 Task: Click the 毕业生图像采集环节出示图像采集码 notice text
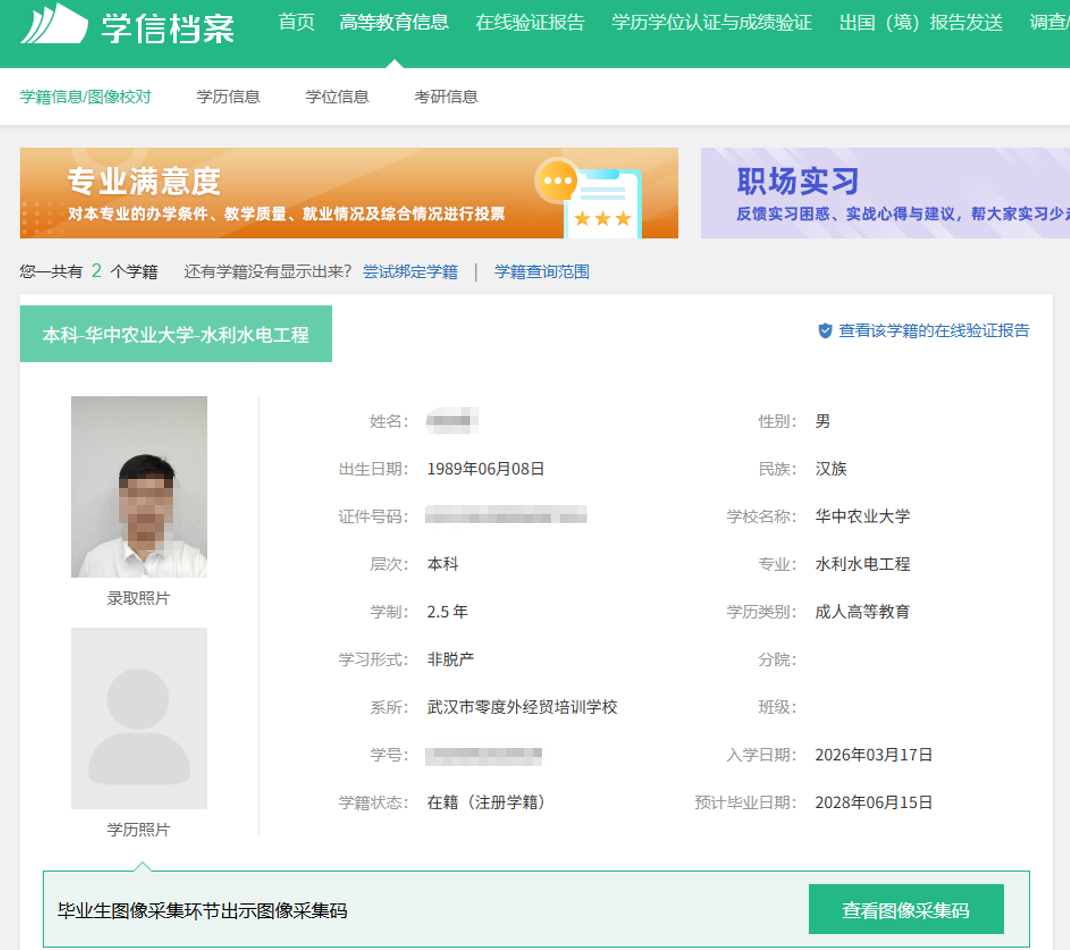(203, 910)
